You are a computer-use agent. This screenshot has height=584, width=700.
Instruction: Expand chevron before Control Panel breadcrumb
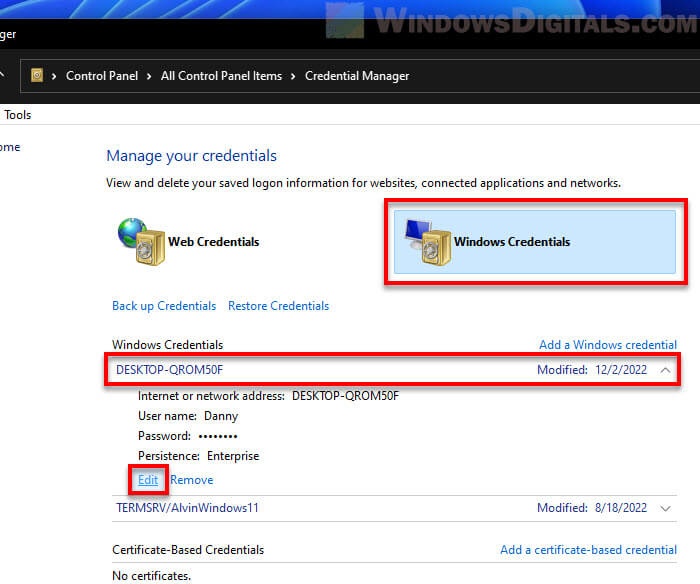tap(54, 76)
